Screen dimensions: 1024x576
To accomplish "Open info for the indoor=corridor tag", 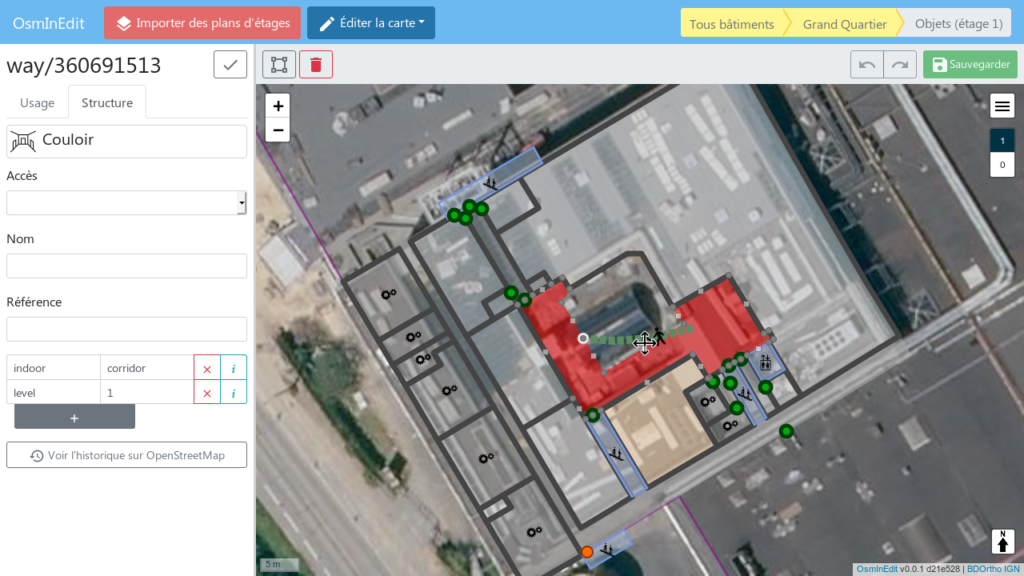I will pos(233,368).
